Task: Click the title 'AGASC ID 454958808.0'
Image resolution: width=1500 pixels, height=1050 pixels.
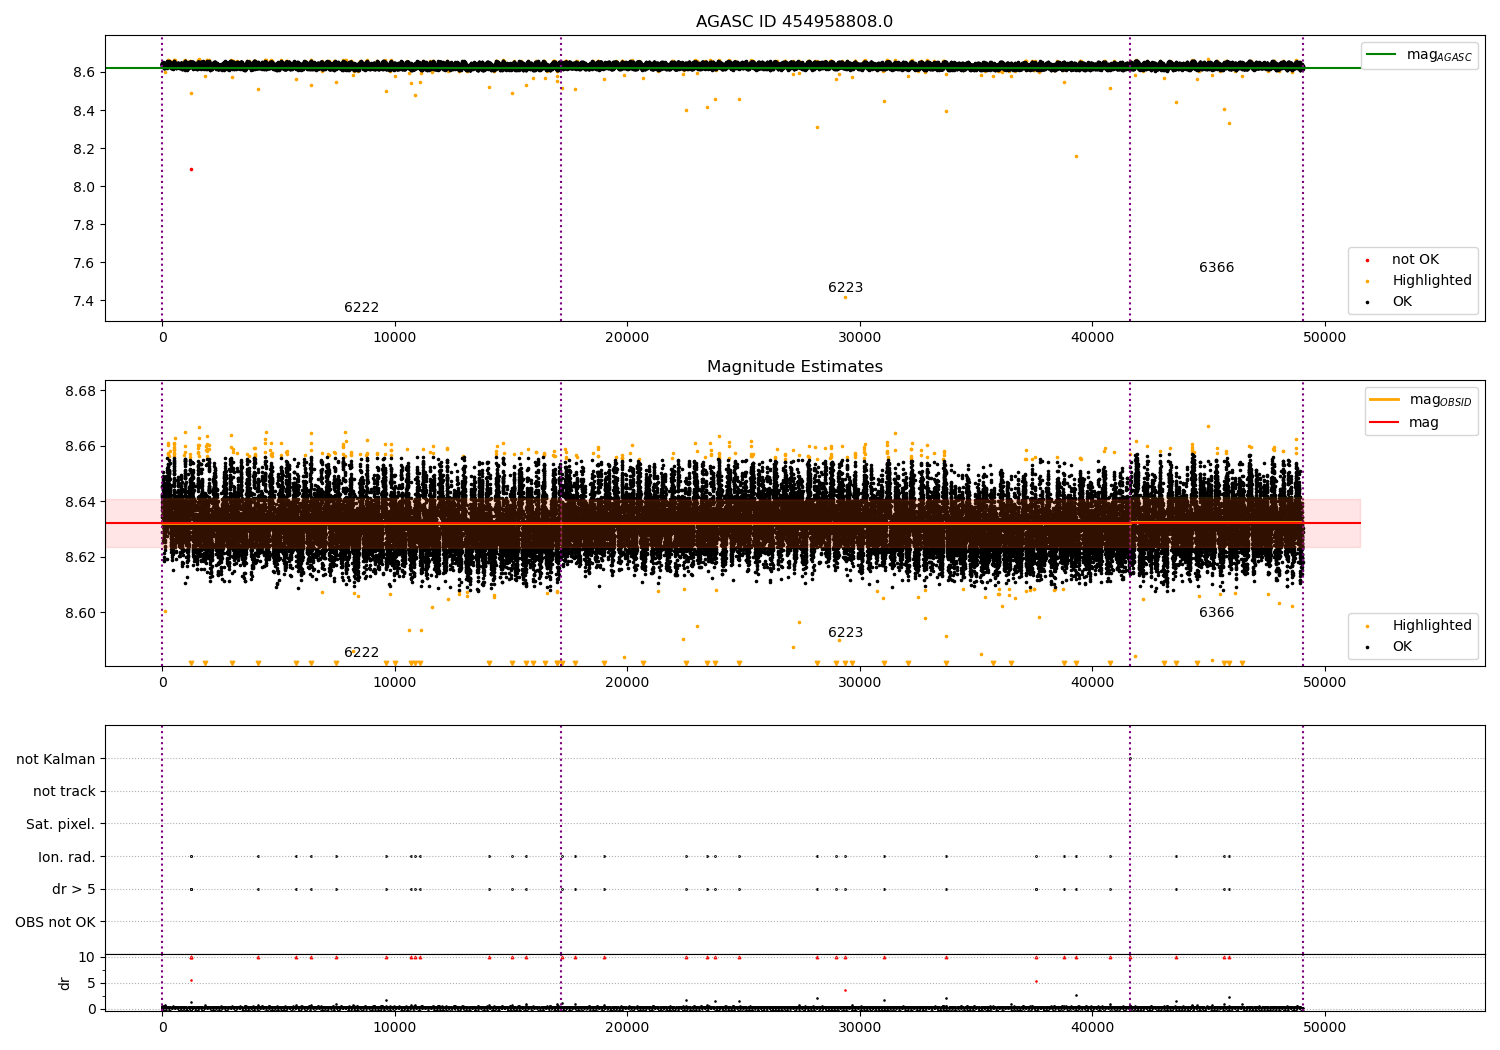Action: click(x=794, y=22)
